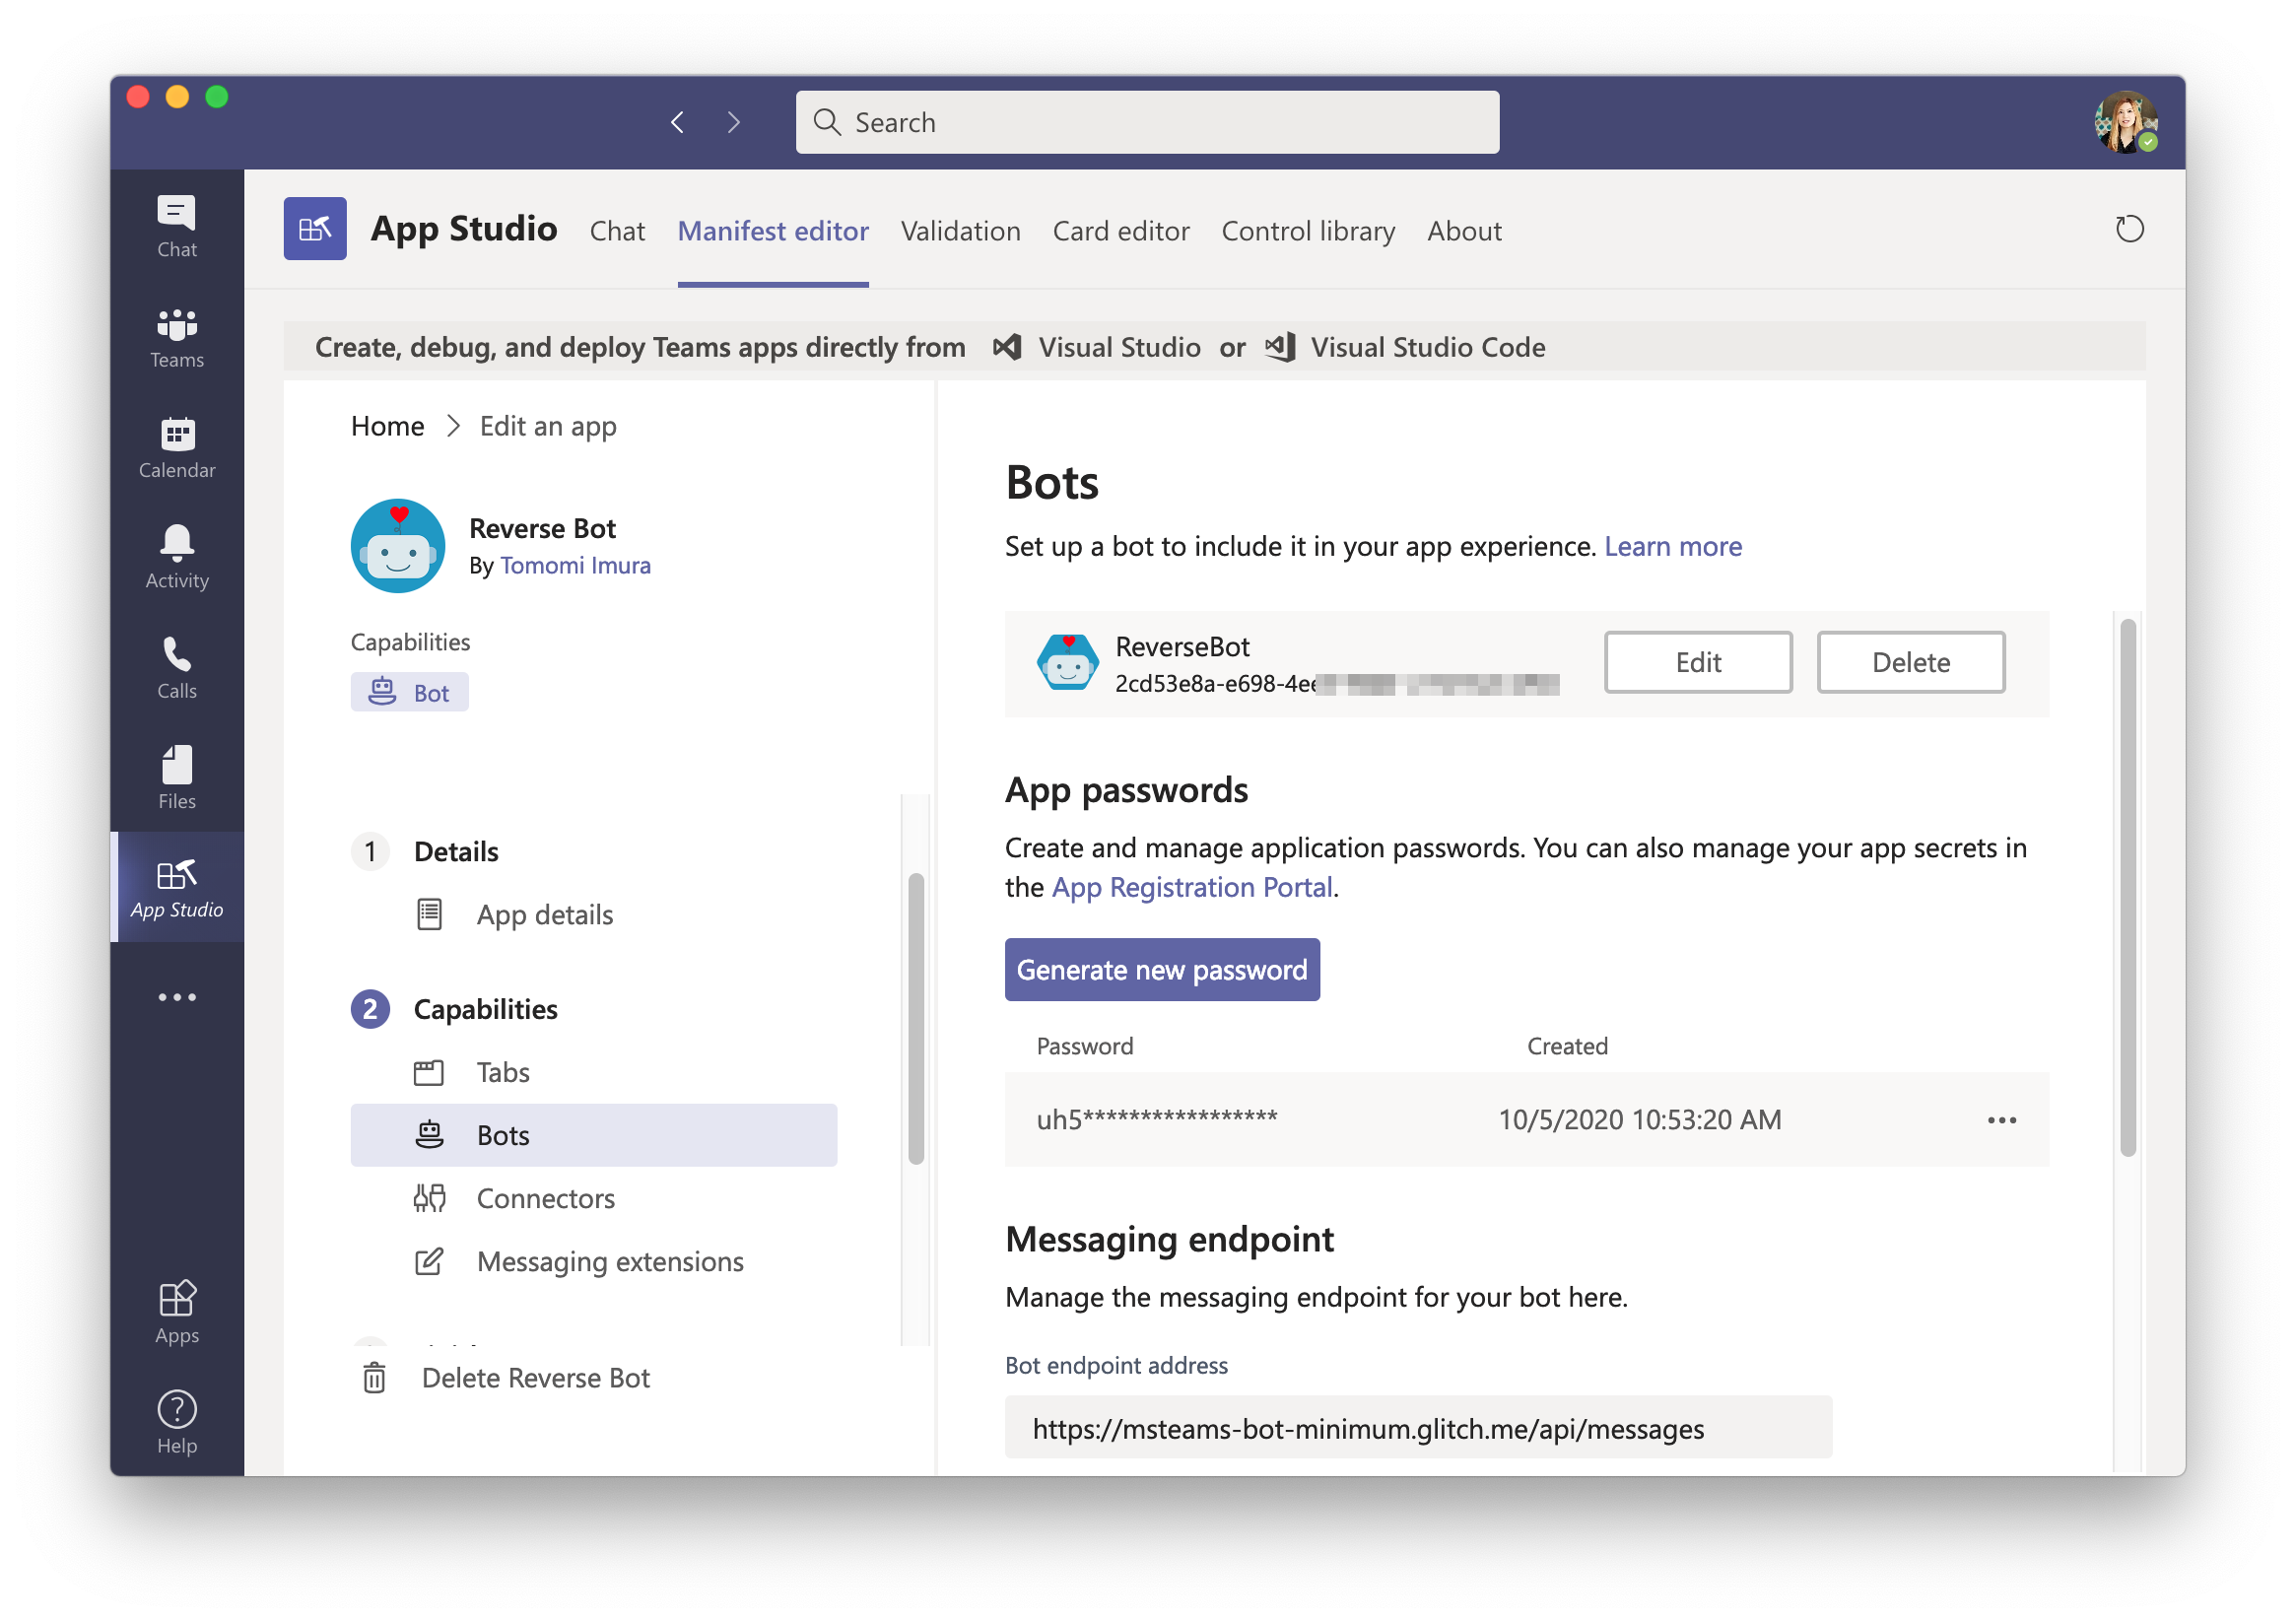Expand the Details section in step one

click(x=455, y=851)
